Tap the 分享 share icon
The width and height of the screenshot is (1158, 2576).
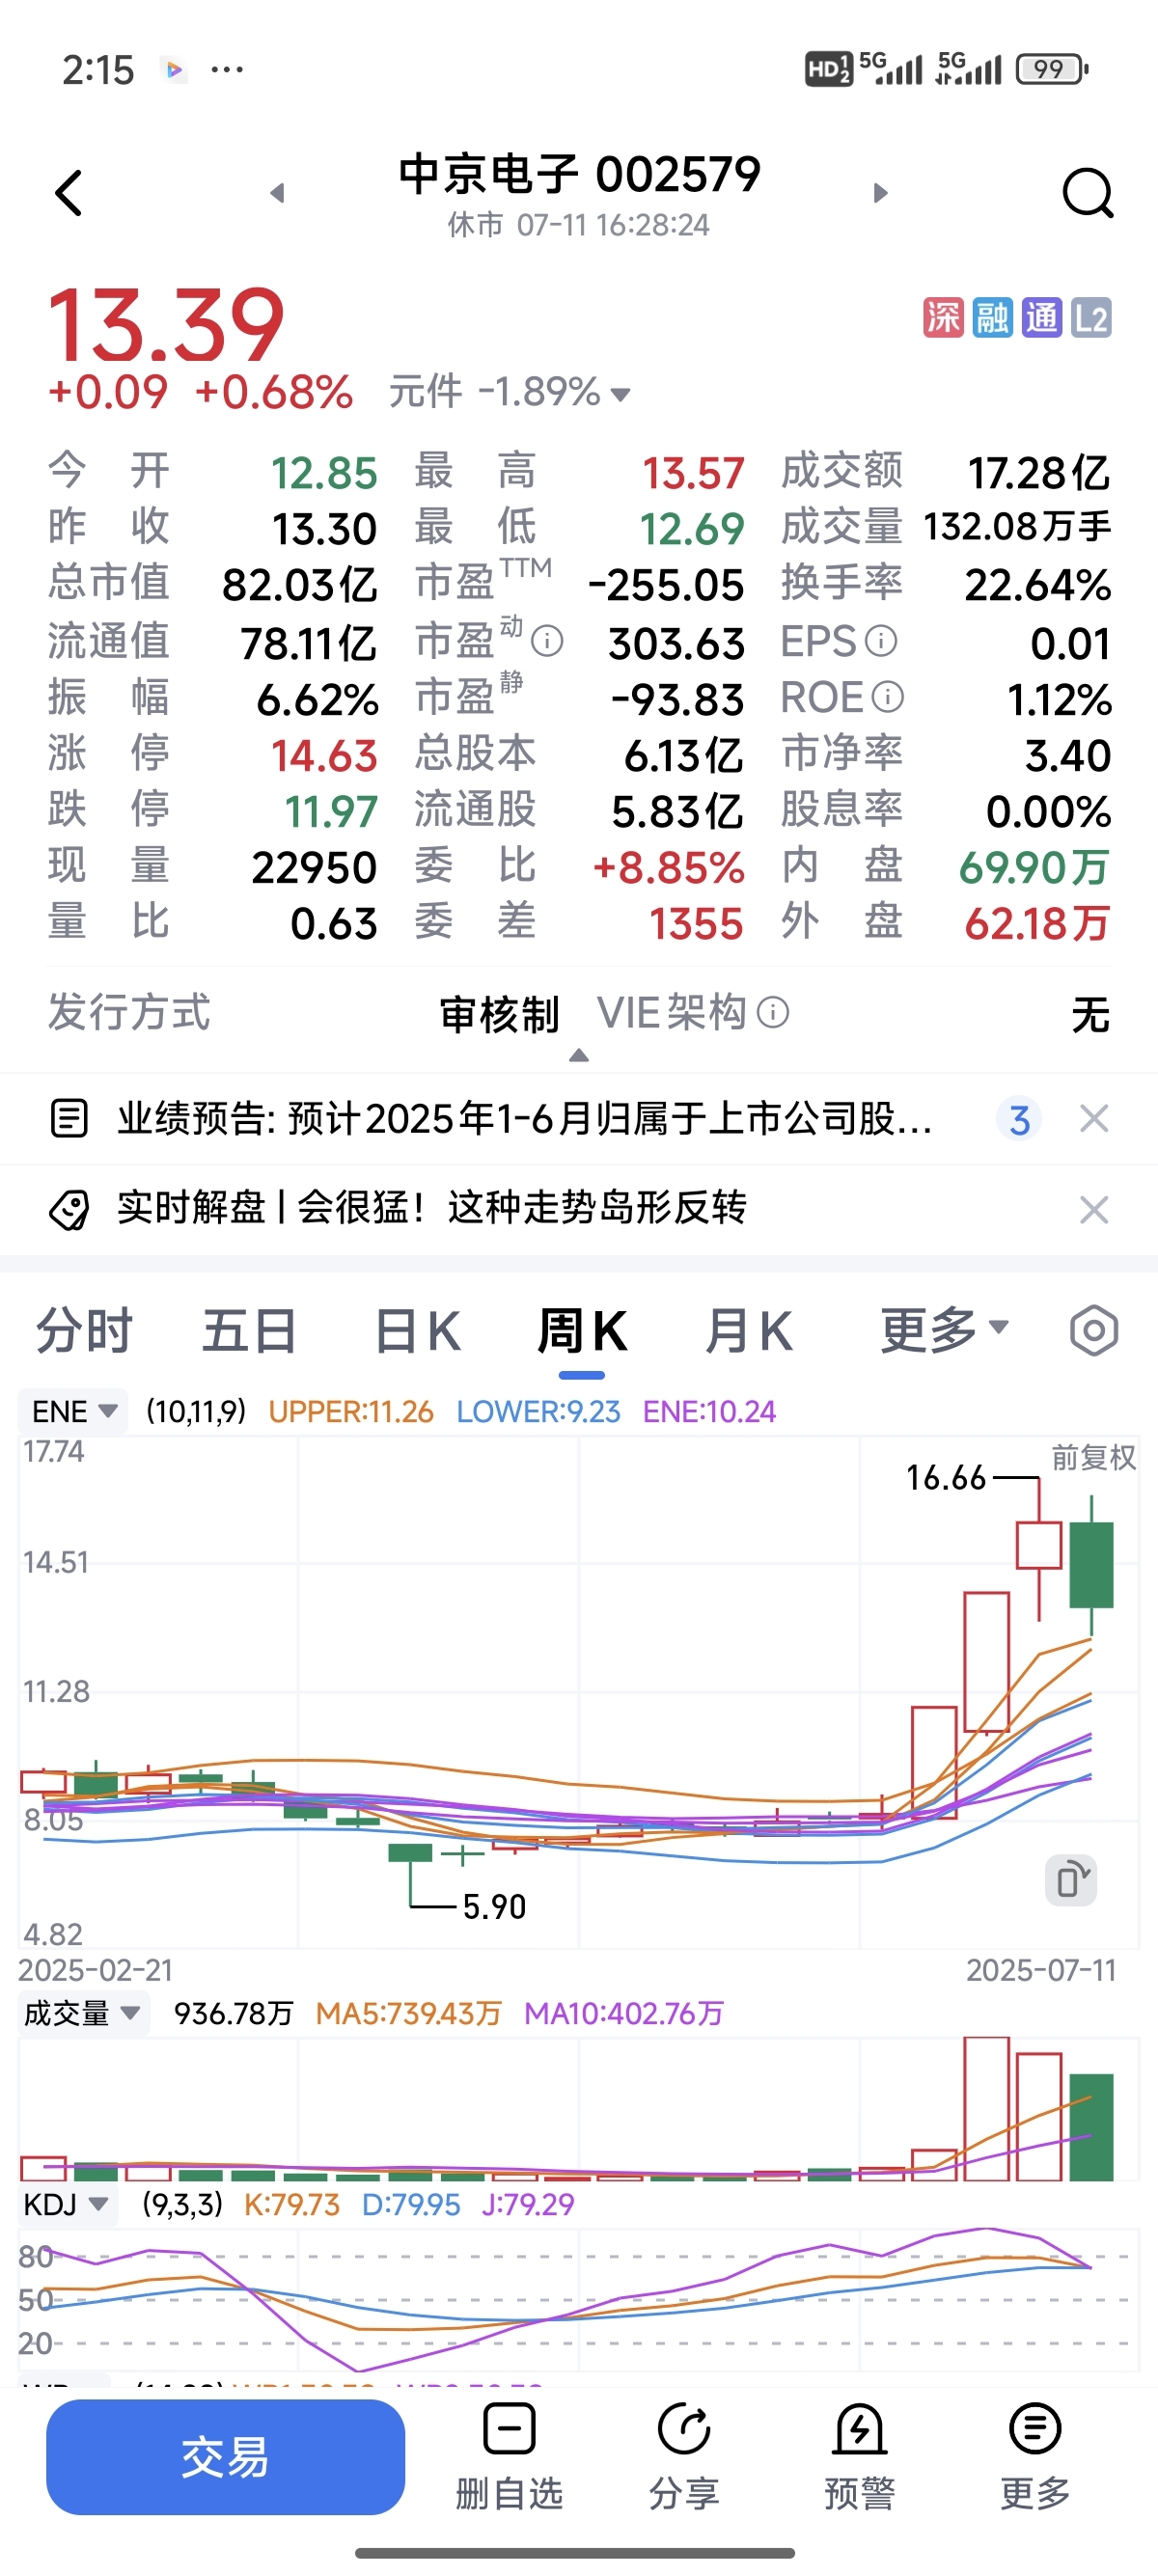coord(684,2459)
